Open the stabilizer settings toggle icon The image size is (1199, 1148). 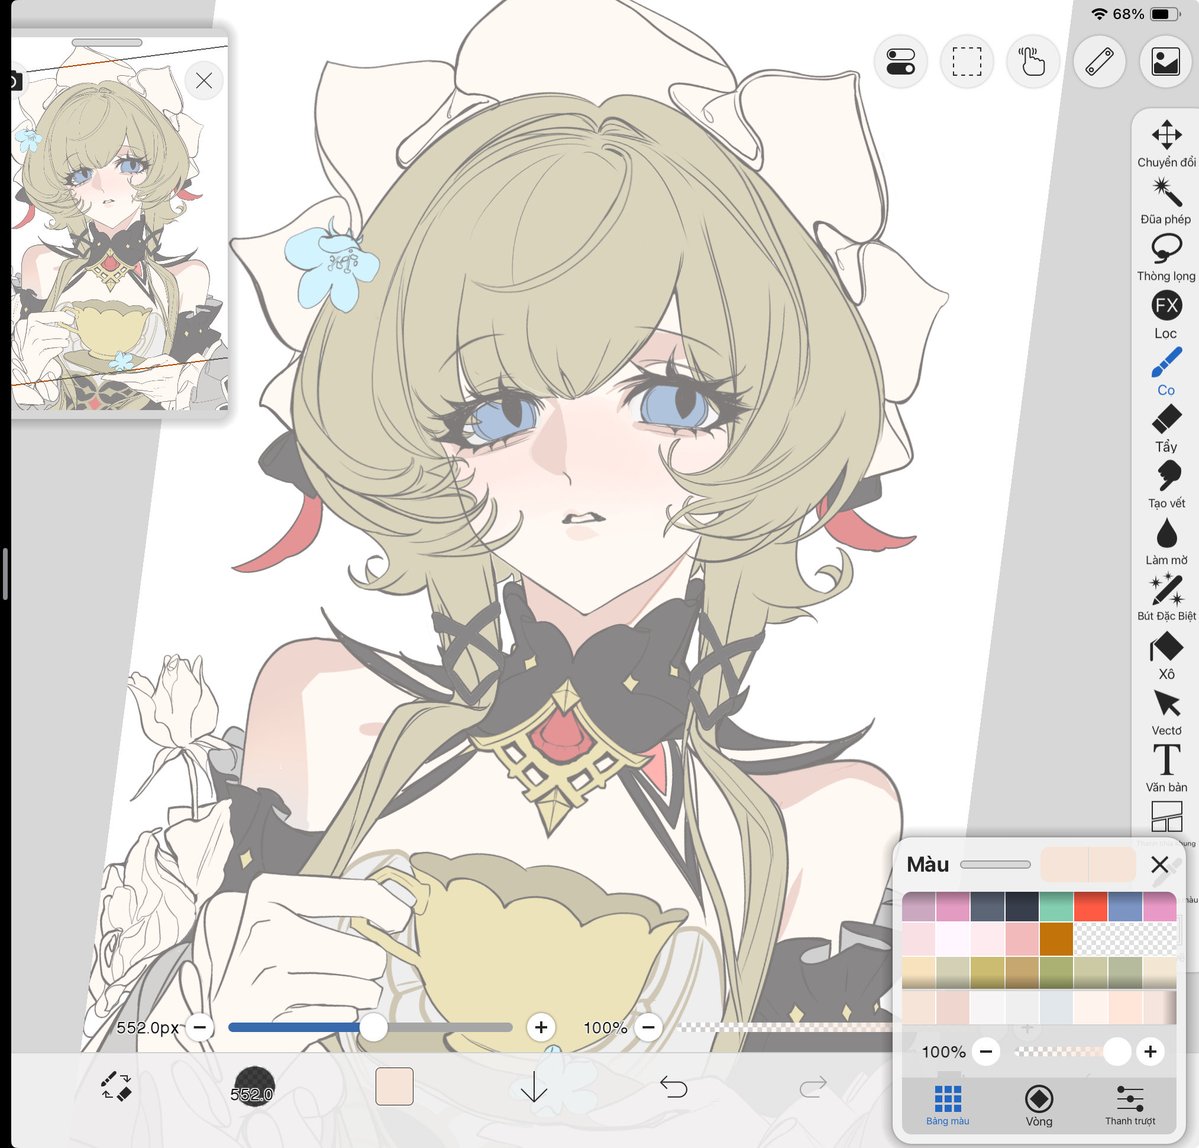pyautogui.click(x=901, y=61)
